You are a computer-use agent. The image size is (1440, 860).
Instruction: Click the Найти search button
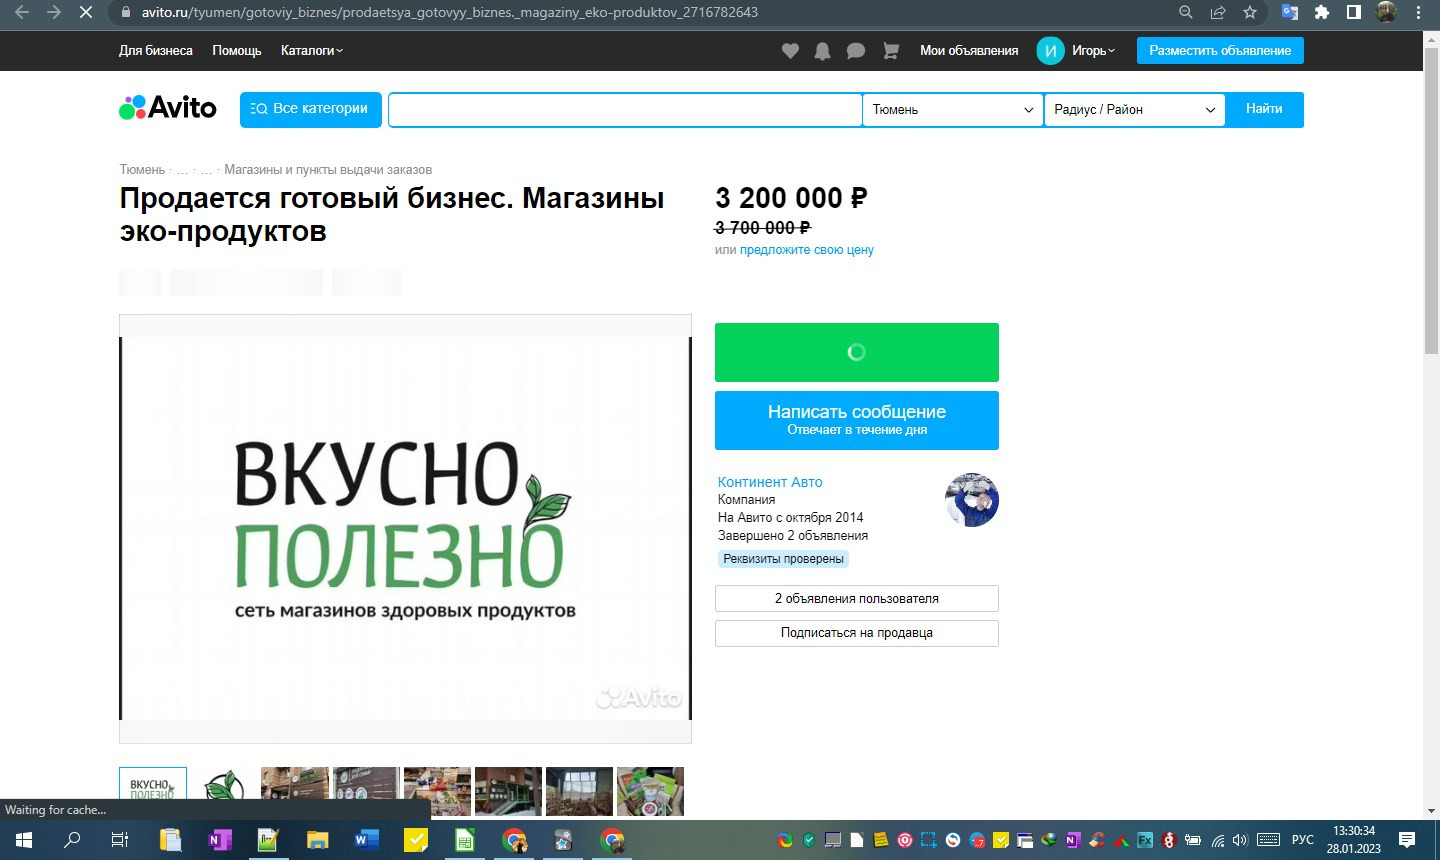1264,109
